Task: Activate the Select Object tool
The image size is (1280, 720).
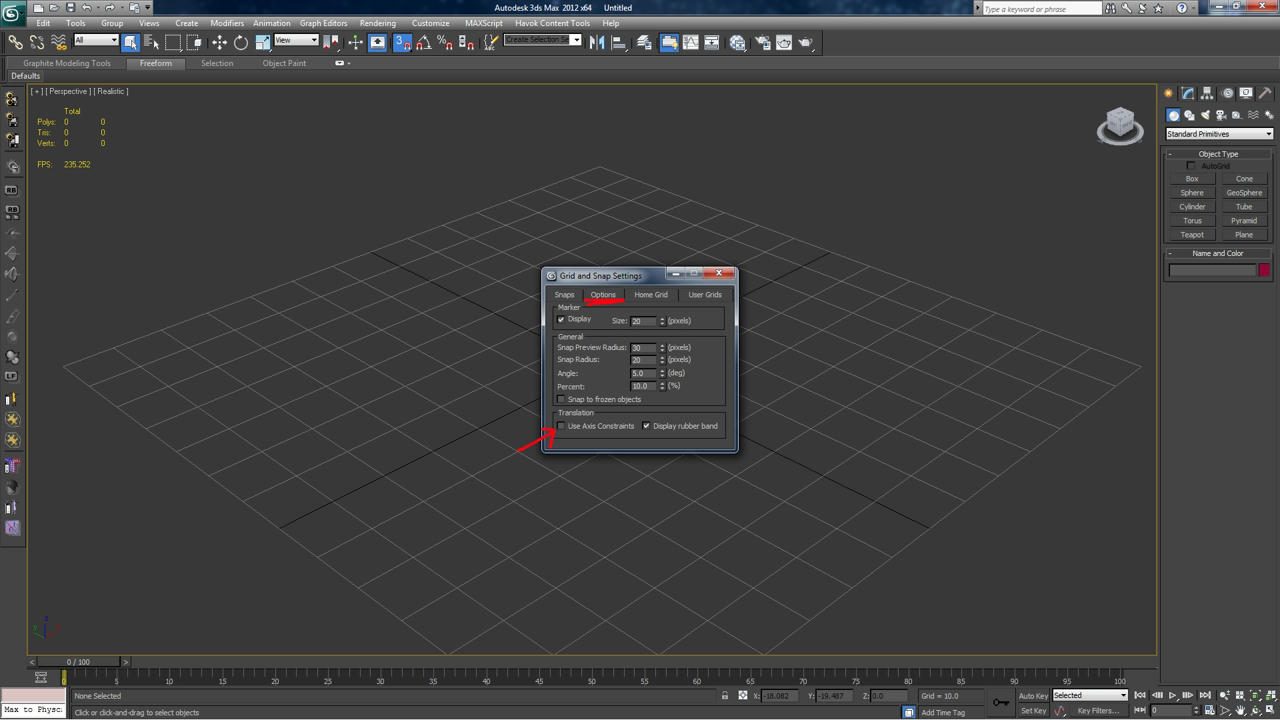Action: 131,42
